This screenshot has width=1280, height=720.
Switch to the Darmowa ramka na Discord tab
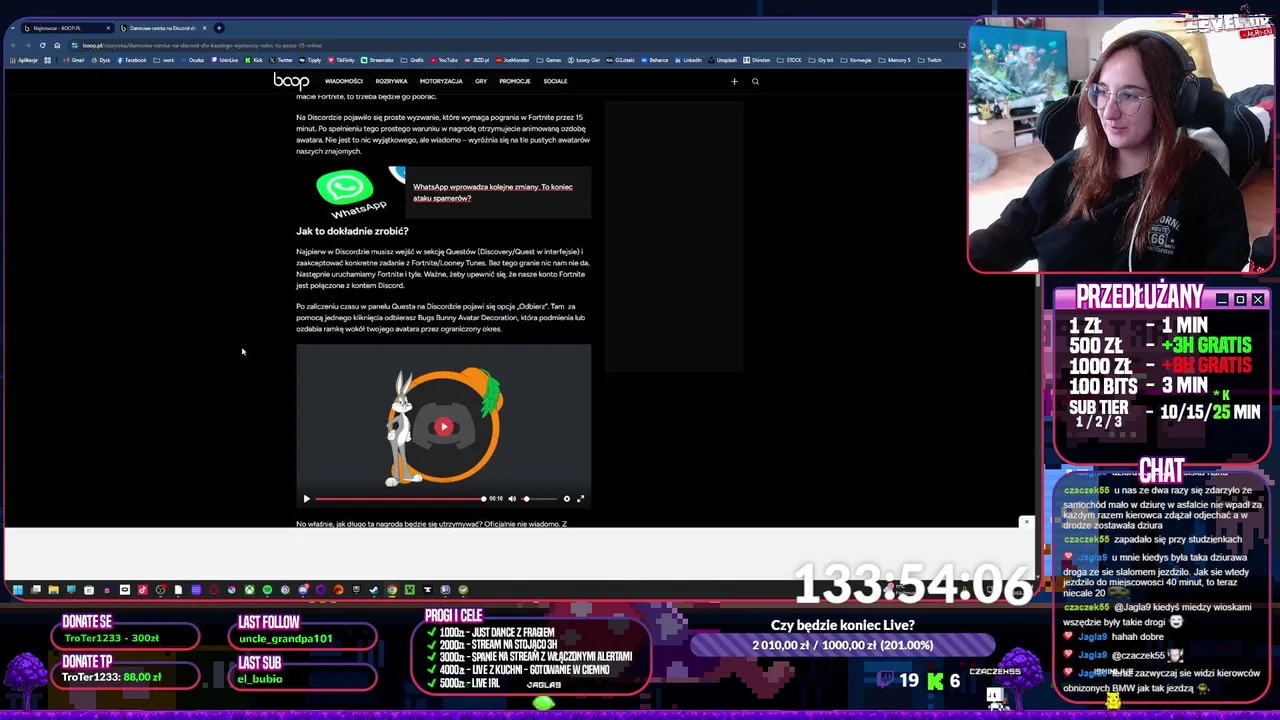162,28
